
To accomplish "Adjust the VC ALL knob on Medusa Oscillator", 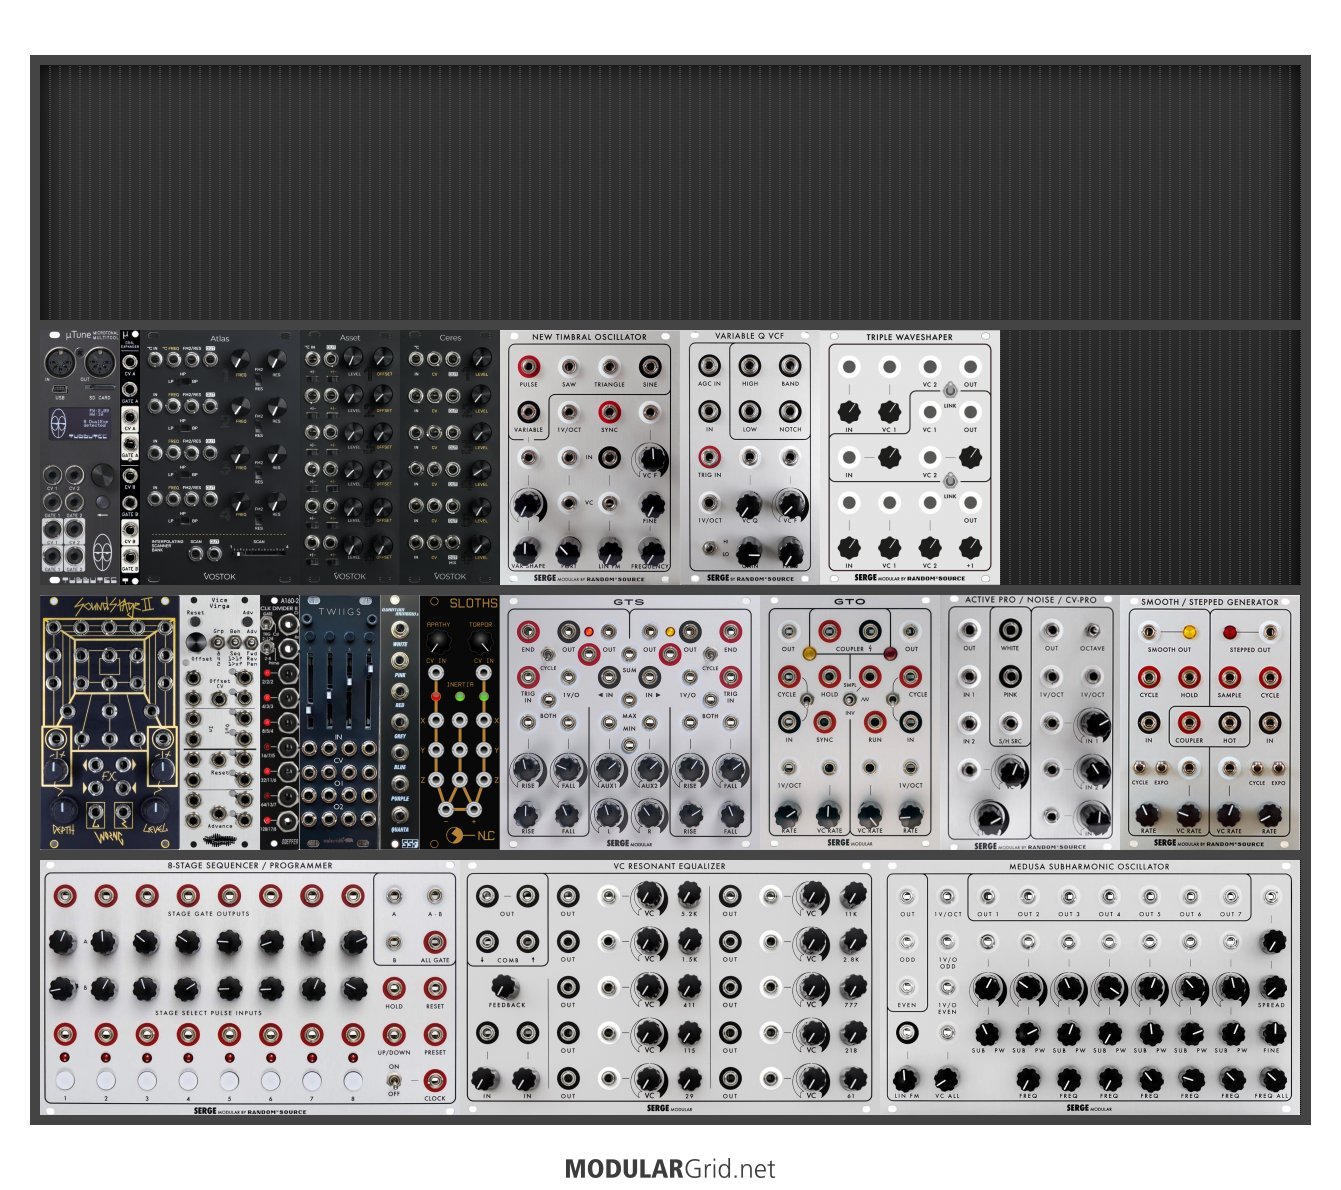I will pos(946,1079).
